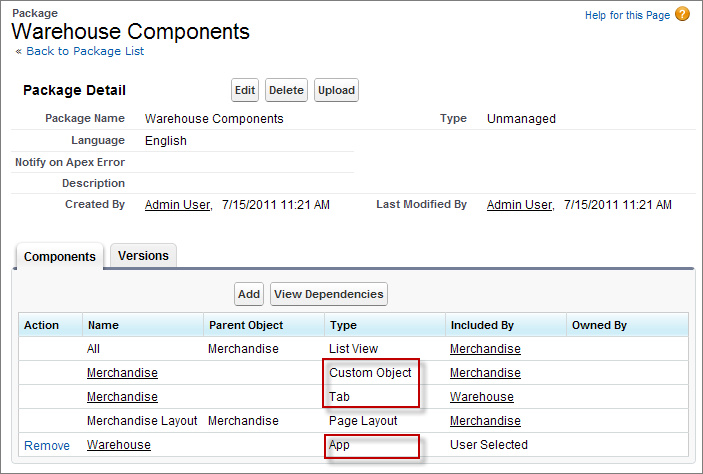Viewport: 703px width, 474px height.
Task: Go back to Package List
Action: (85, 51)
